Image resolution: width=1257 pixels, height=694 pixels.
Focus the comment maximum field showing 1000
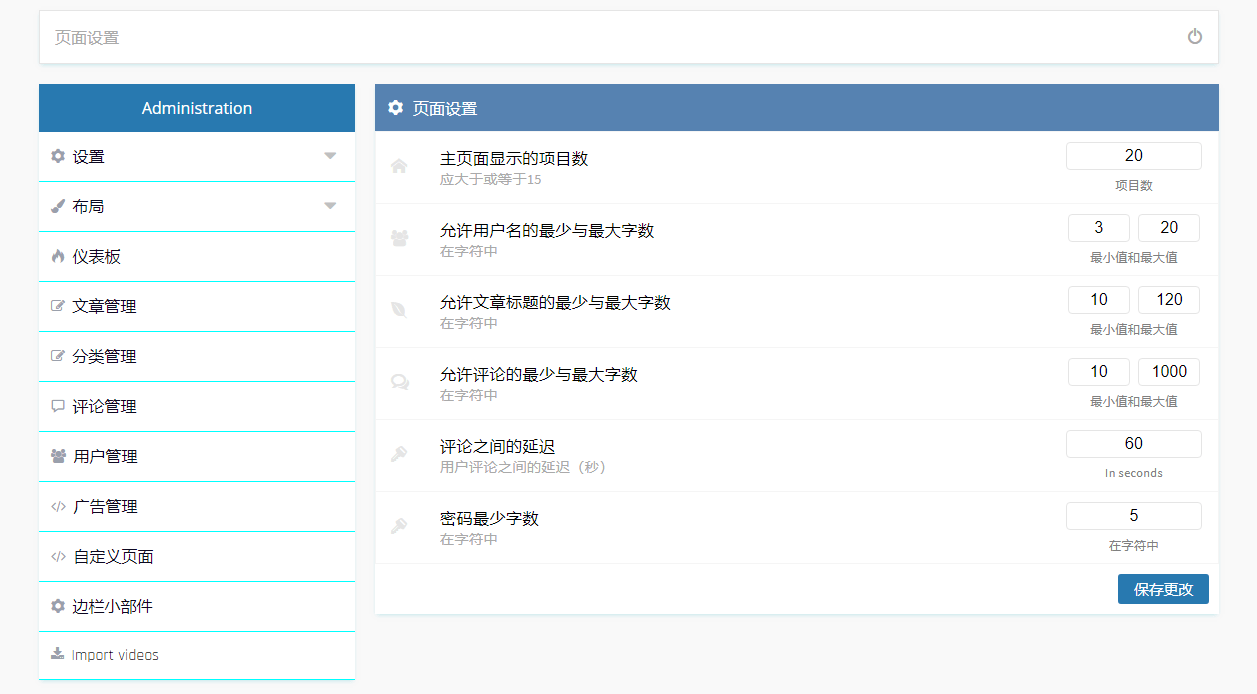pos(1169,372)
